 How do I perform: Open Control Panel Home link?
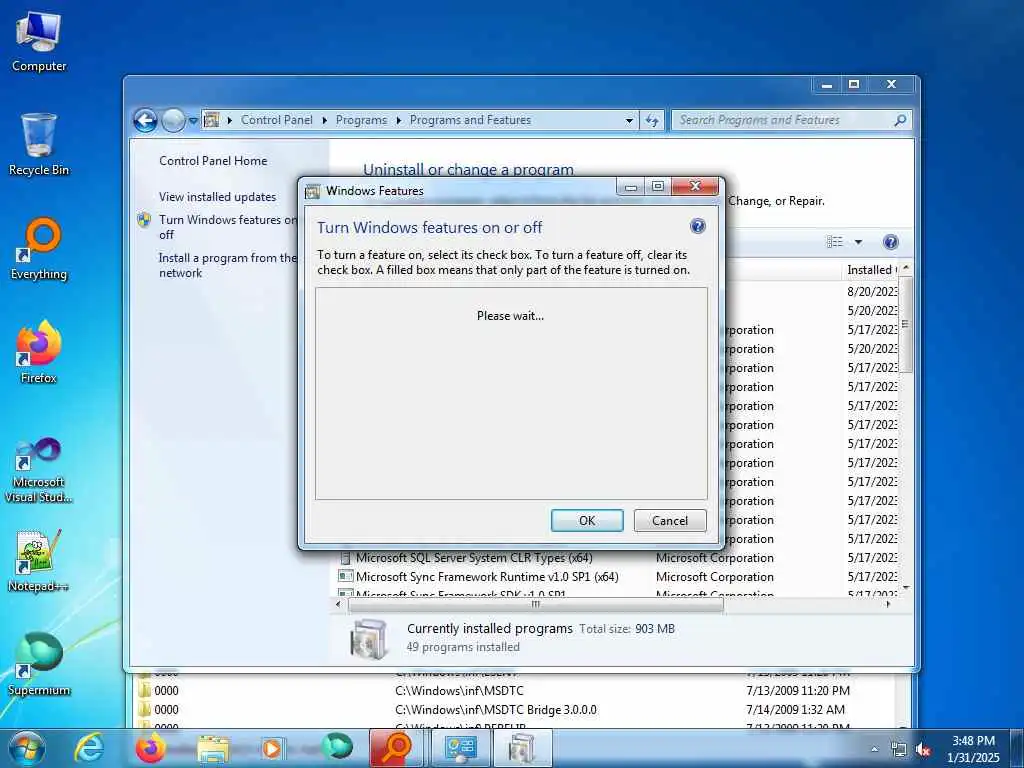pos(213,161)
